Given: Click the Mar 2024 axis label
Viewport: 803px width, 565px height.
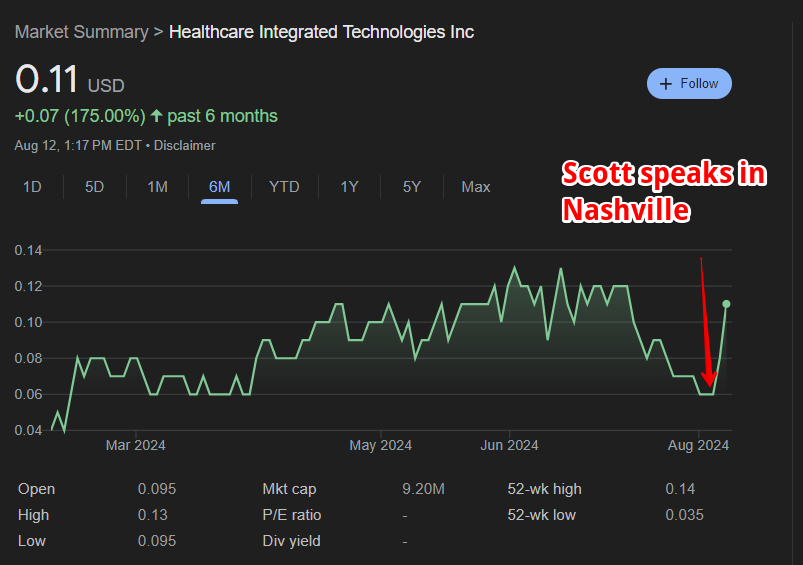Looking at the screenshot, I should [x=135, y=445].
